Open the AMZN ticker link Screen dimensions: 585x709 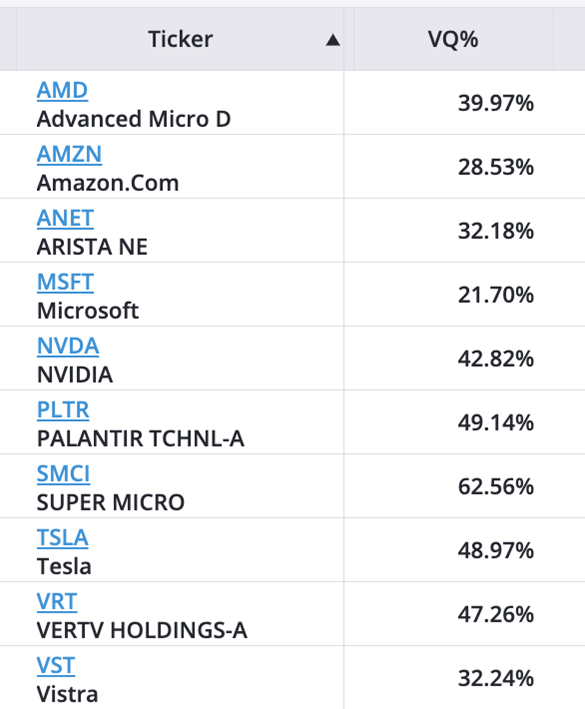pyautogui.click(x=69, y=154)
